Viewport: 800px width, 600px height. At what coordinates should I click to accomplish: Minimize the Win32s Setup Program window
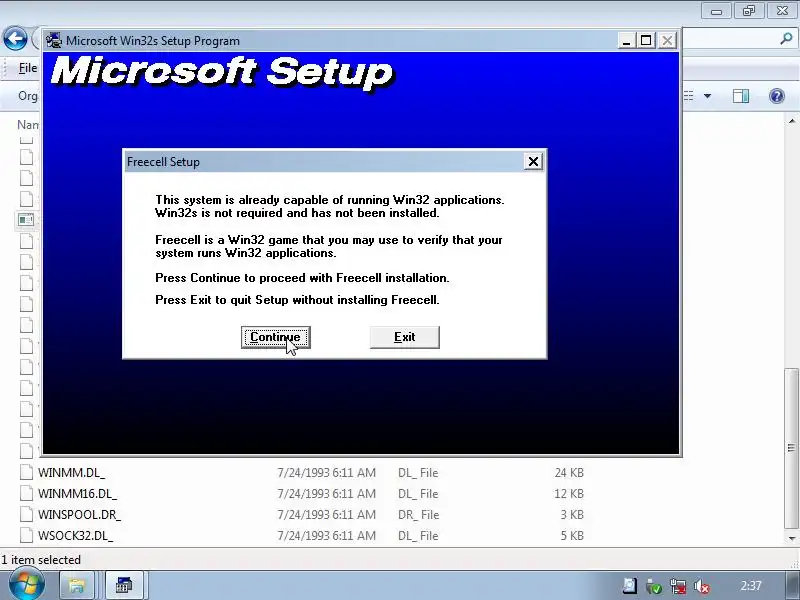(x=627, y=40)
